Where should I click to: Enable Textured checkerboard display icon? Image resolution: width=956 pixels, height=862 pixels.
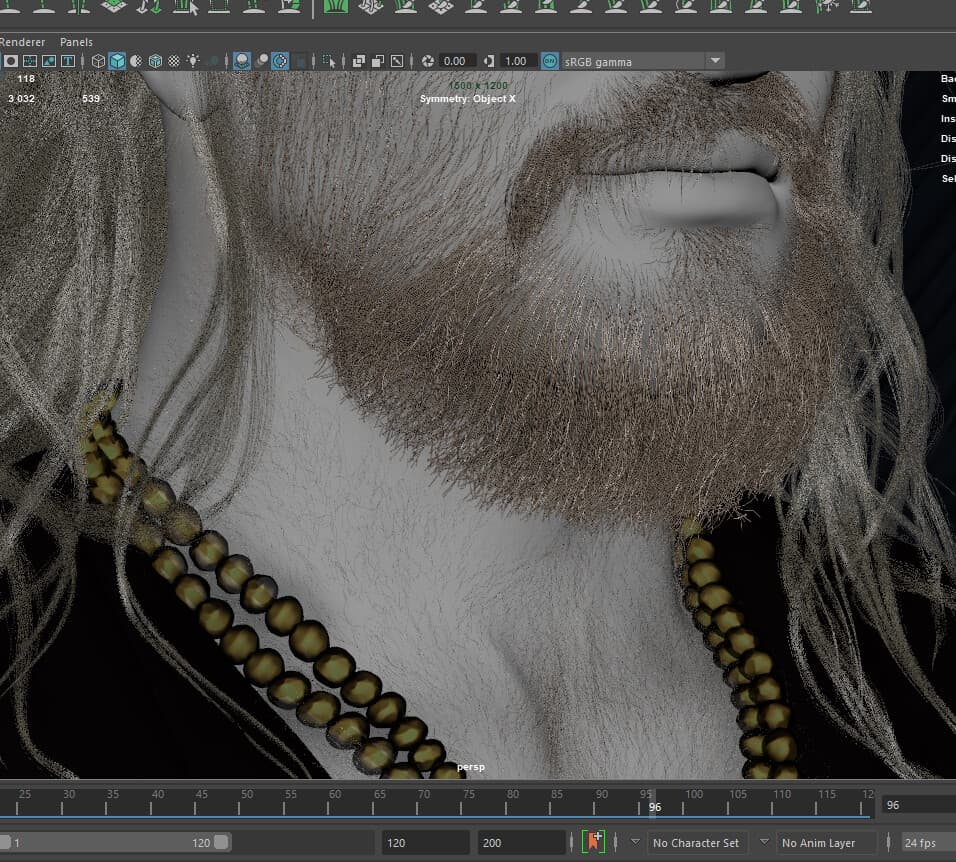click(x=174, y=61)
